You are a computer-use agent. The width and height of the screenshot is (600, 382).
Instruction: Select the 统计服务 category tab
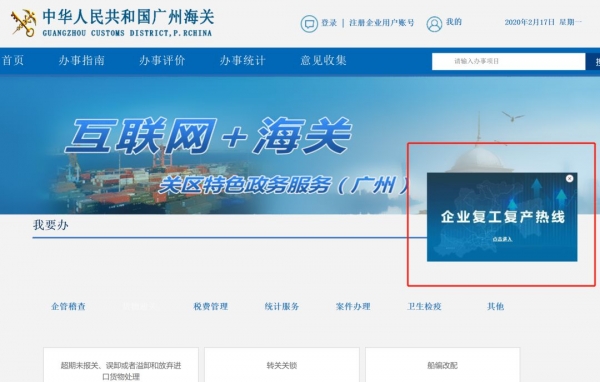click(282, 306)
